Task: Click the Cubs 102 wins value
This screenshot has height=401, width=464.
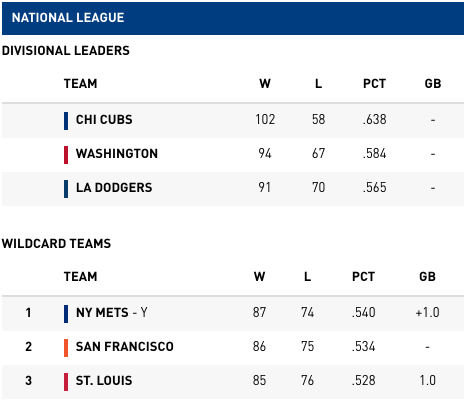Action: pyautogui.click(x=265, y=119)
